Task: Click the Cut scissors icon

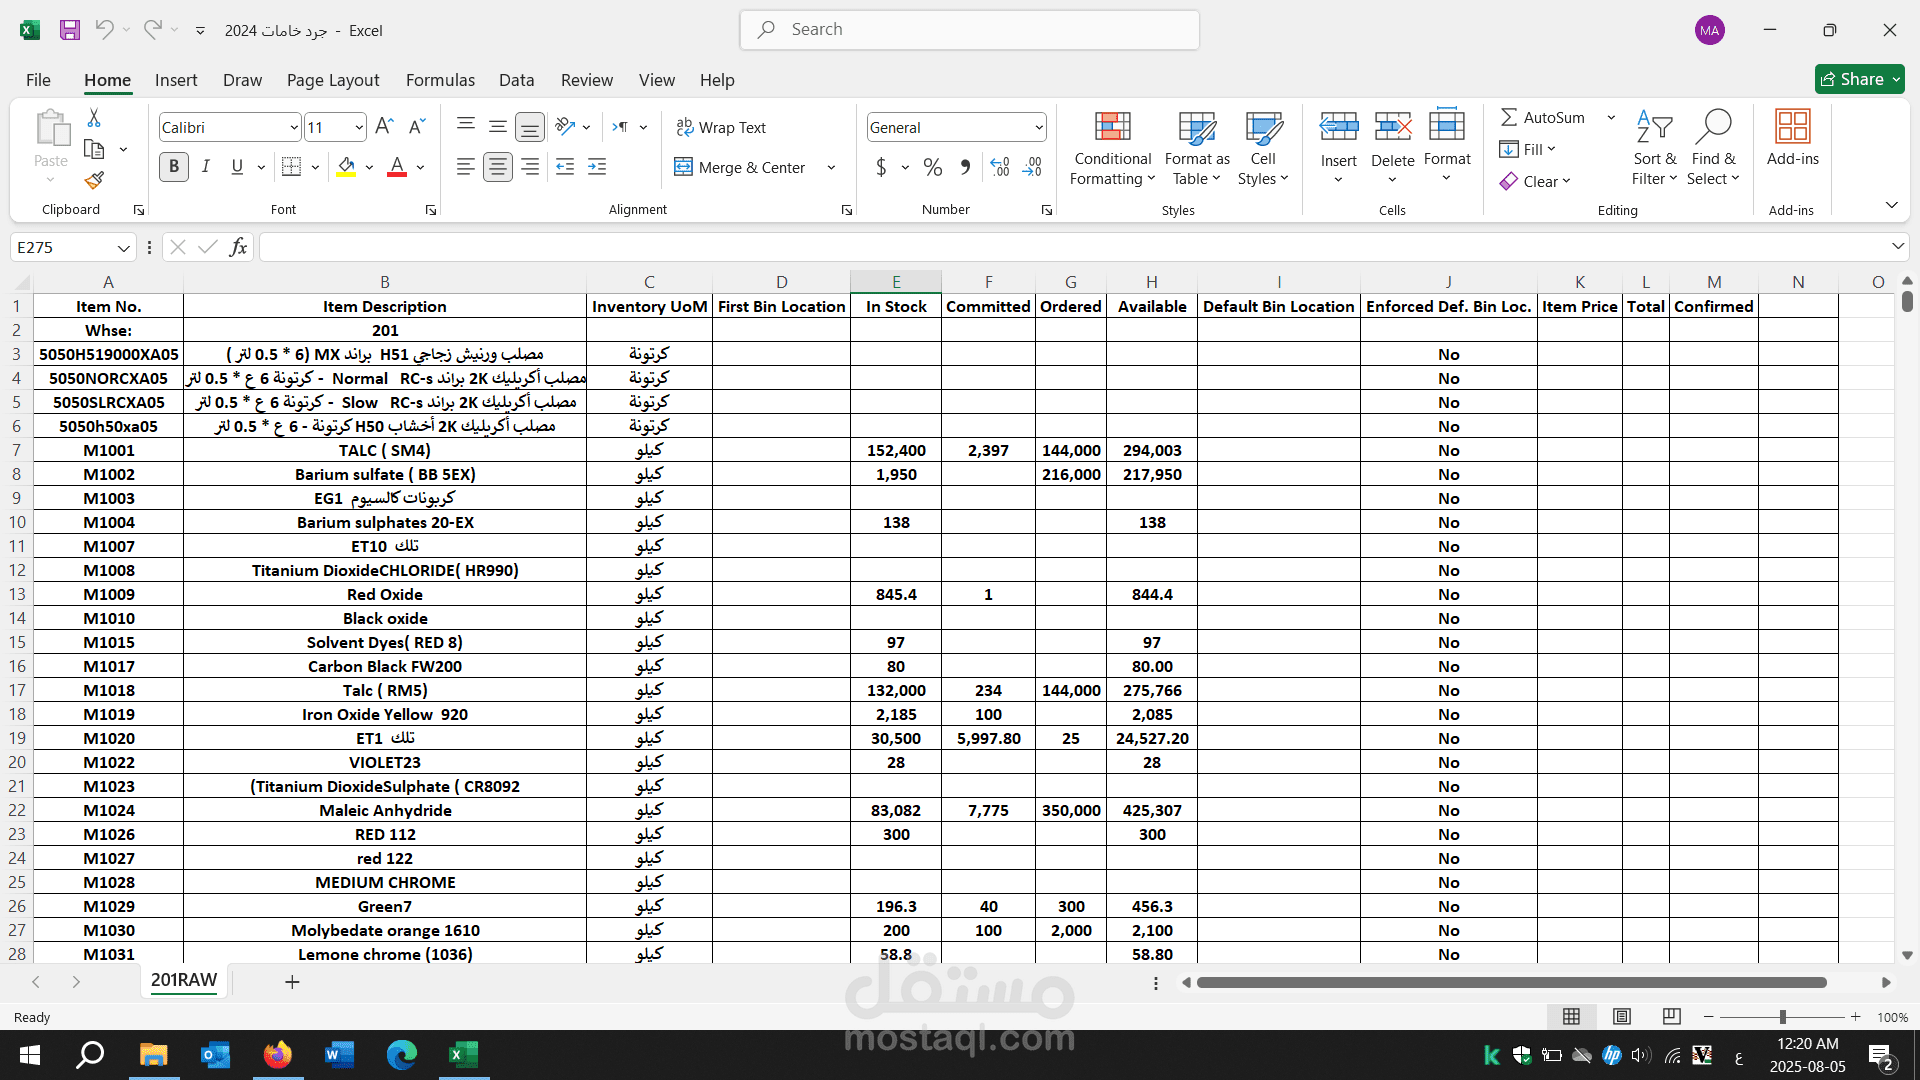Action: (x=94, y=118)
